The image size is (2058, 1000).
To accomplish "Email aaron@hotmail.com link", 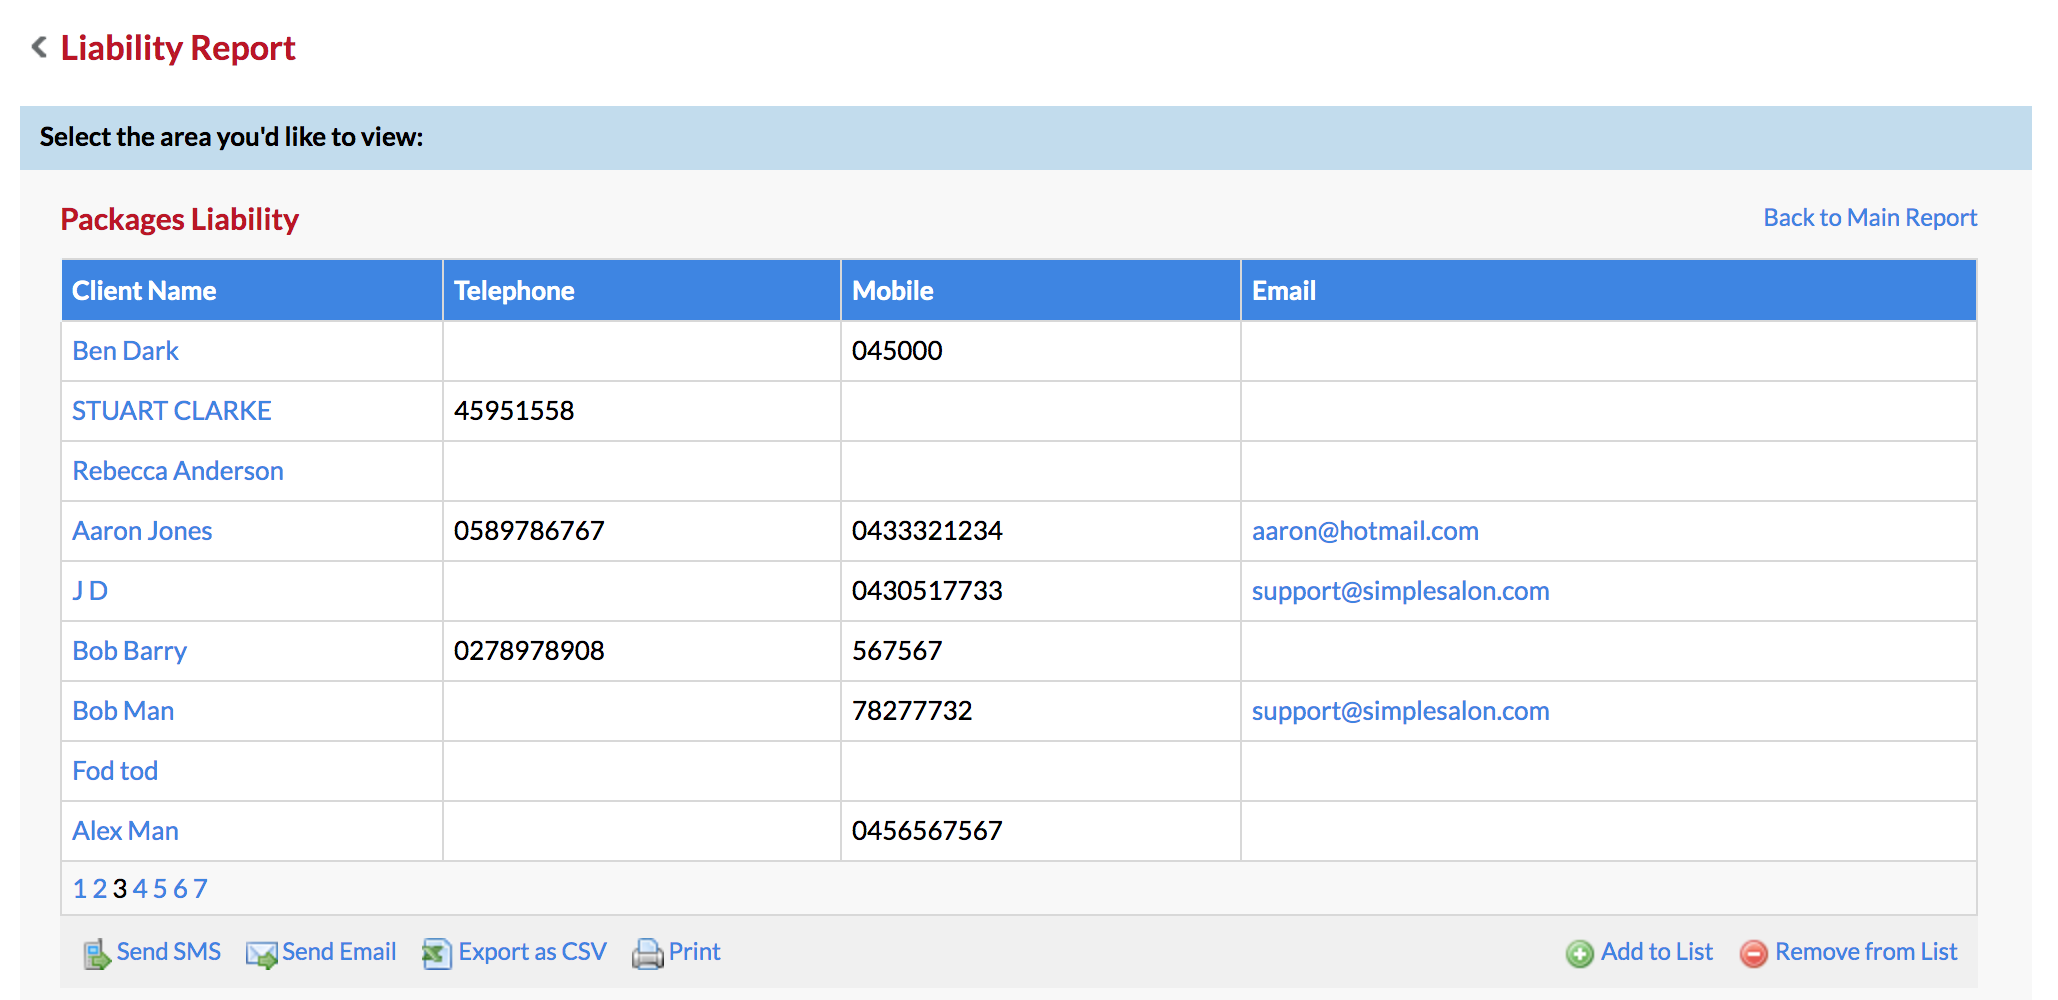I will 1365,531.
